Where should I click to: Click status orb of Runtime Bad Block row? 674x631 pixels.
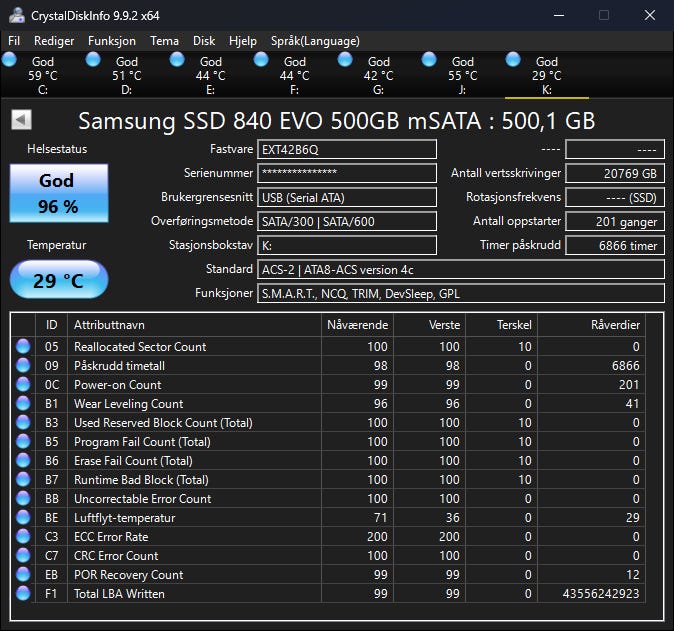pos(23,479)
